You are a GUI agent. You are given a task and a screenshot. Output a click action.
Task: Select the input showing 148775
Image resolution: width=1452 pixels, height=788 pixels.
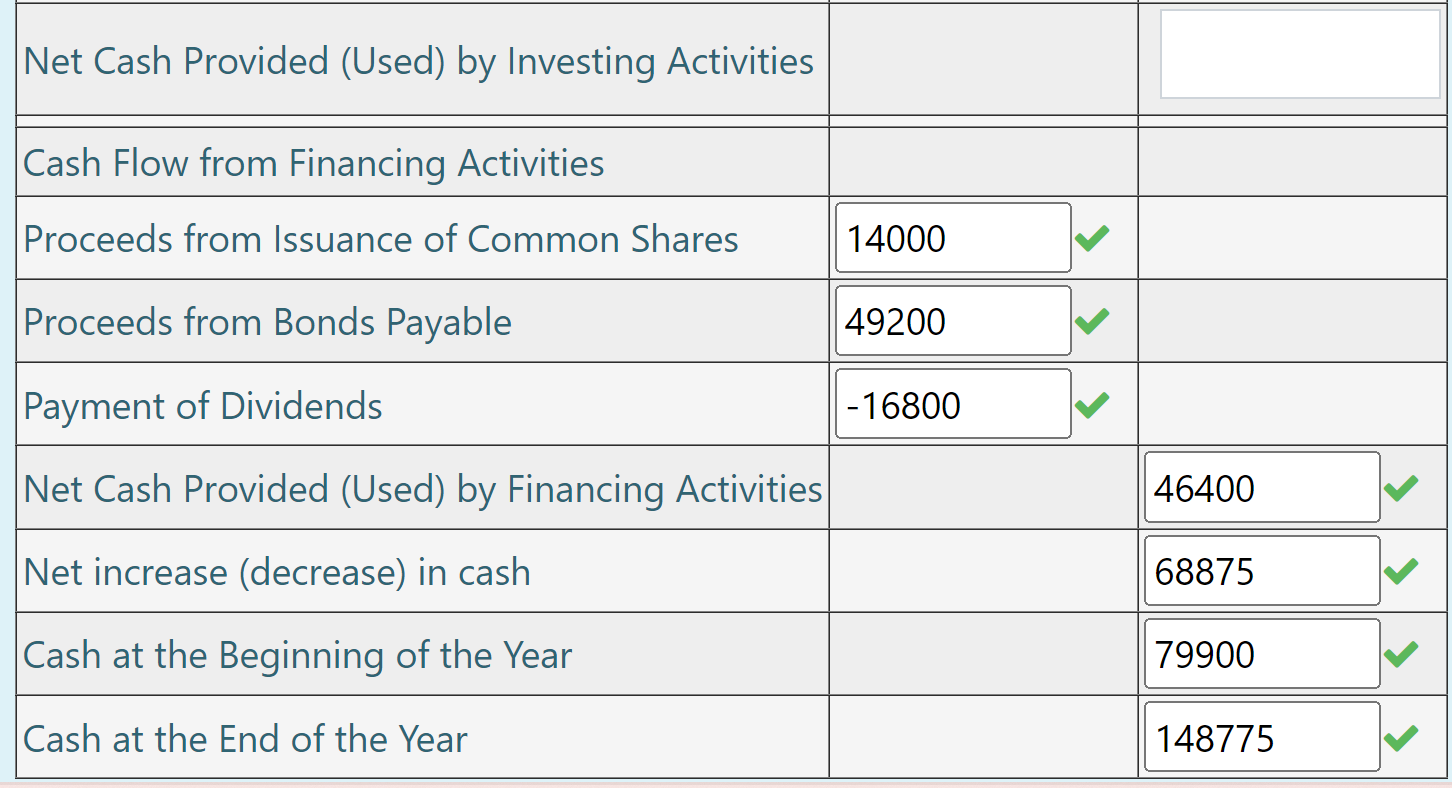[1261, 737]
